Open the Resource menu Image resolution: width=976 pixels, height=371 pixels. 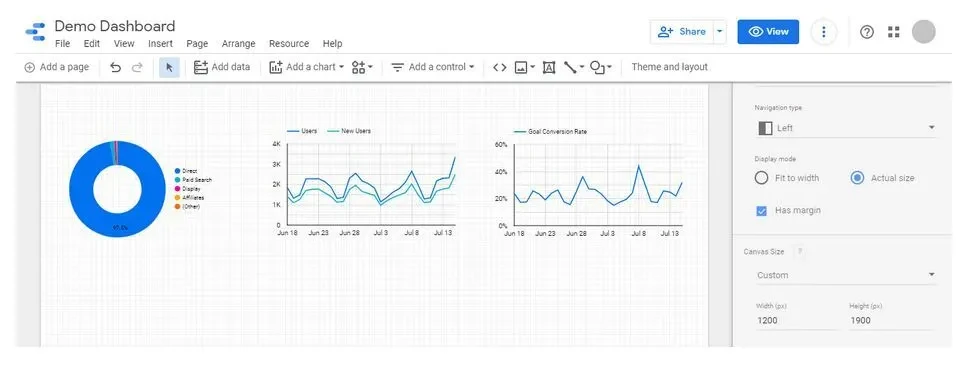pyautogui.click(x=289, y=44)
